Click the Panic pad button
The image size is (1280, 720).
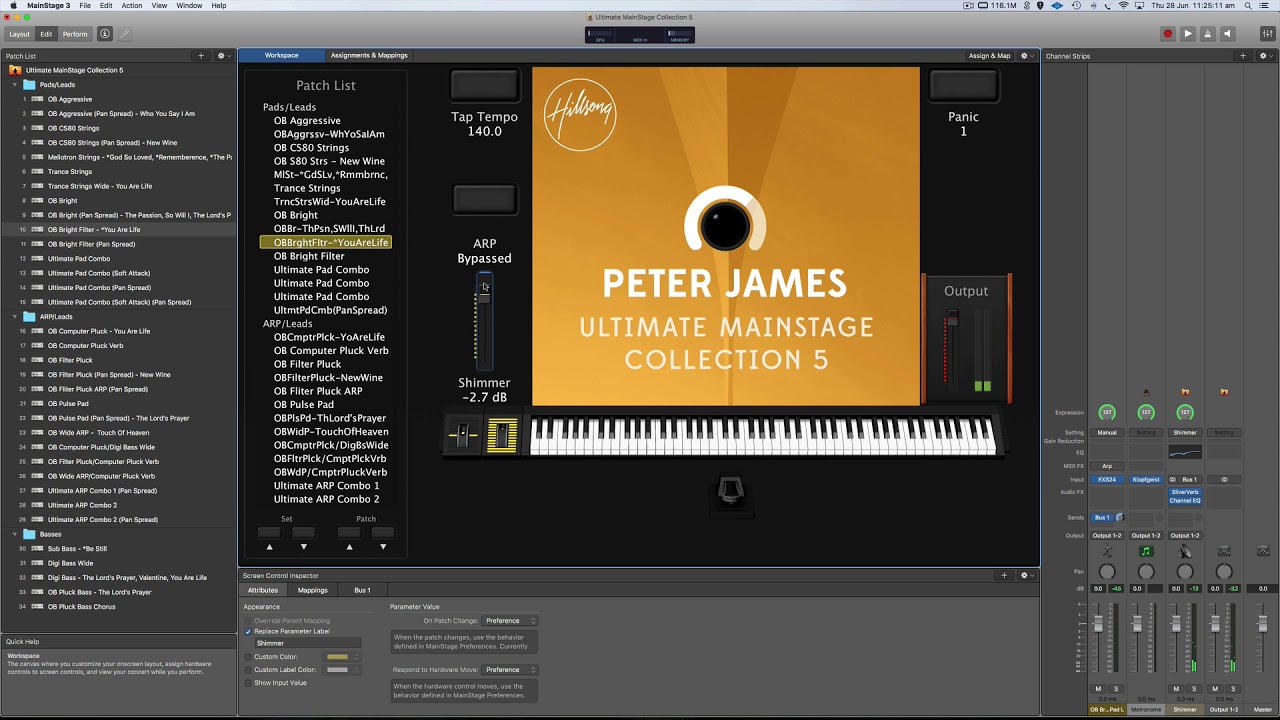(963, 86)
